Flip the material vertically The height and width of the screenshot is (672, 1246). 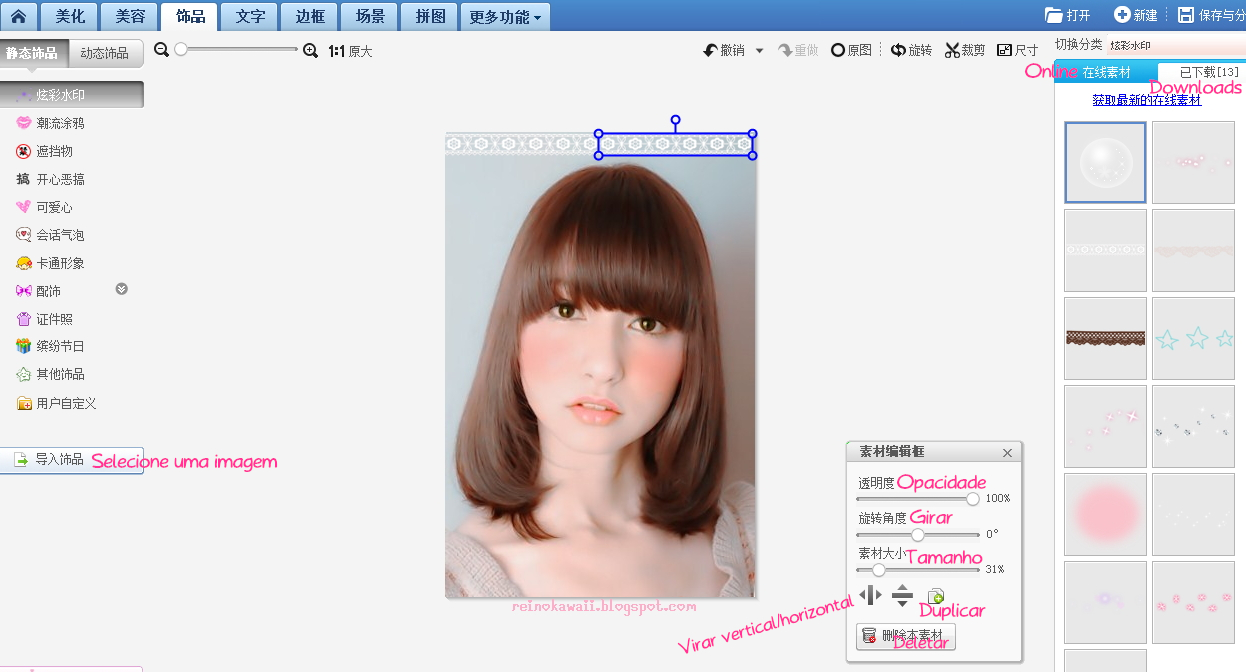point(902,596)
